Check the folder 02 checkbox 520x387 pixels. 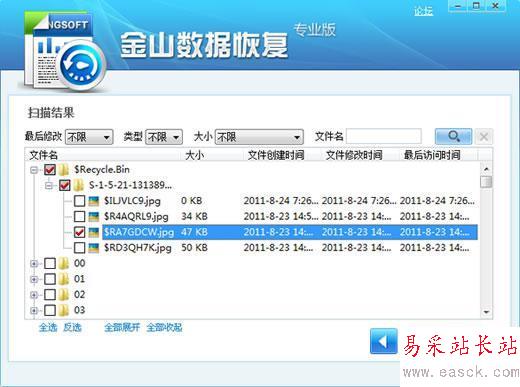(x=50, y=295)
